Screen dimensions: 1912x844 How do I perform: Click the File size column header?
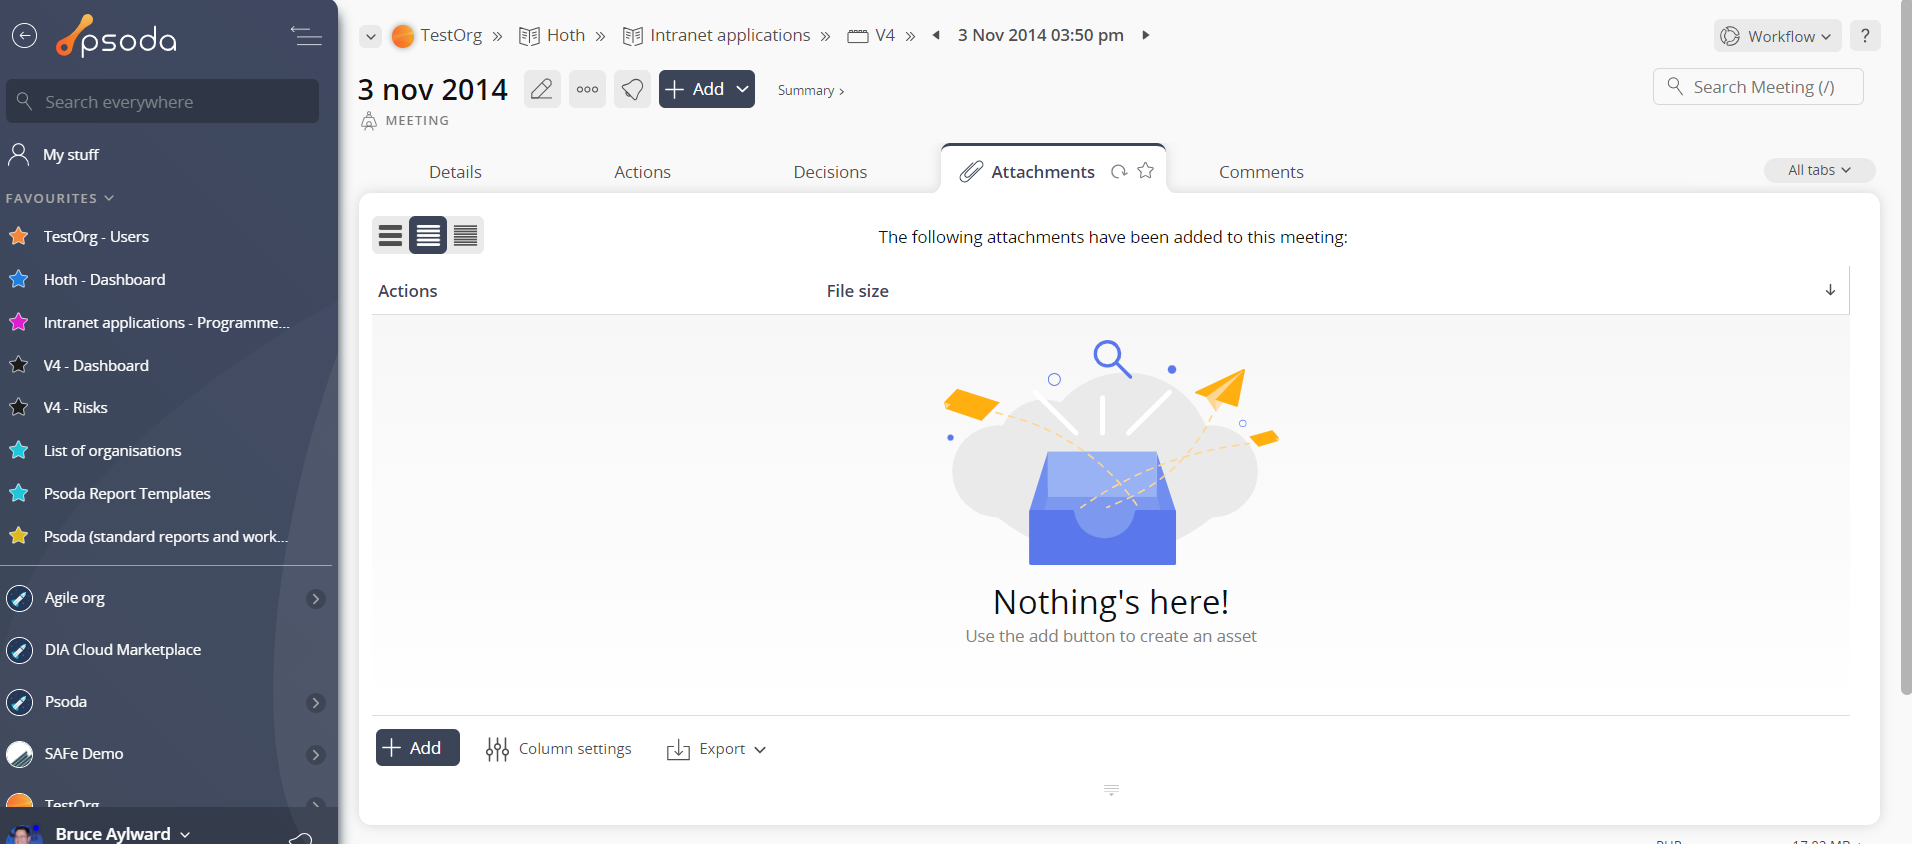[x=857, y=291]
